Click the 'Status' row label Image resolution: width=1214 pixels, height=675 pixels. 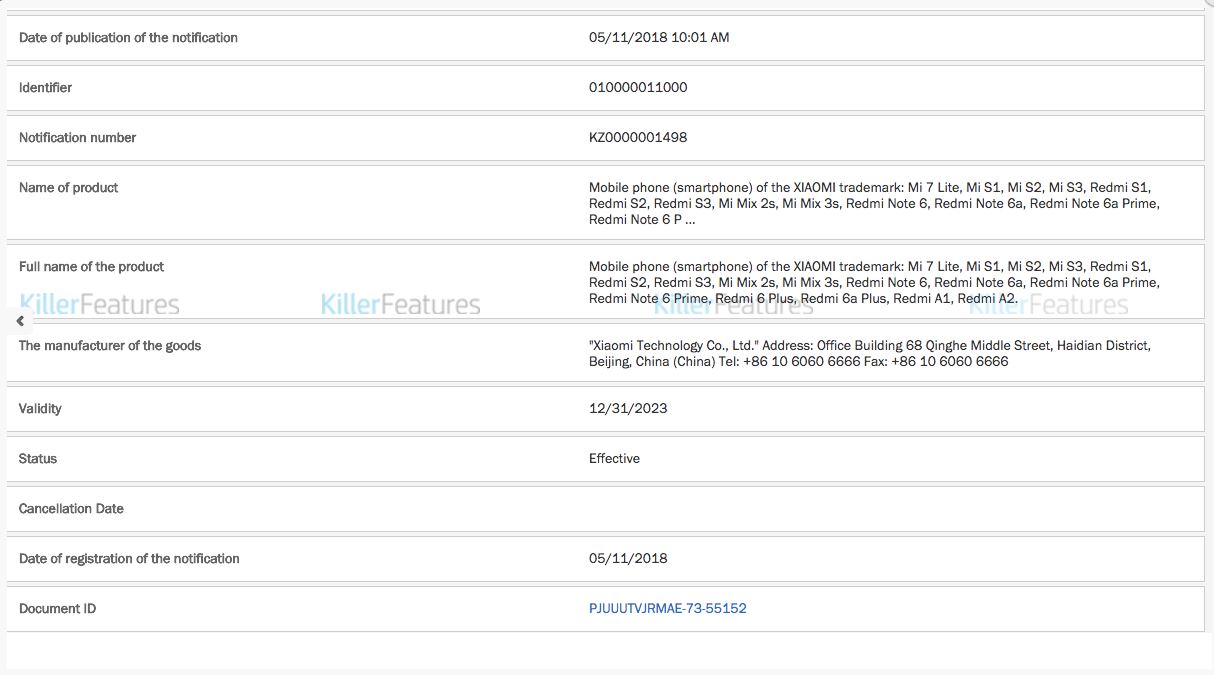tap(38, 458)
